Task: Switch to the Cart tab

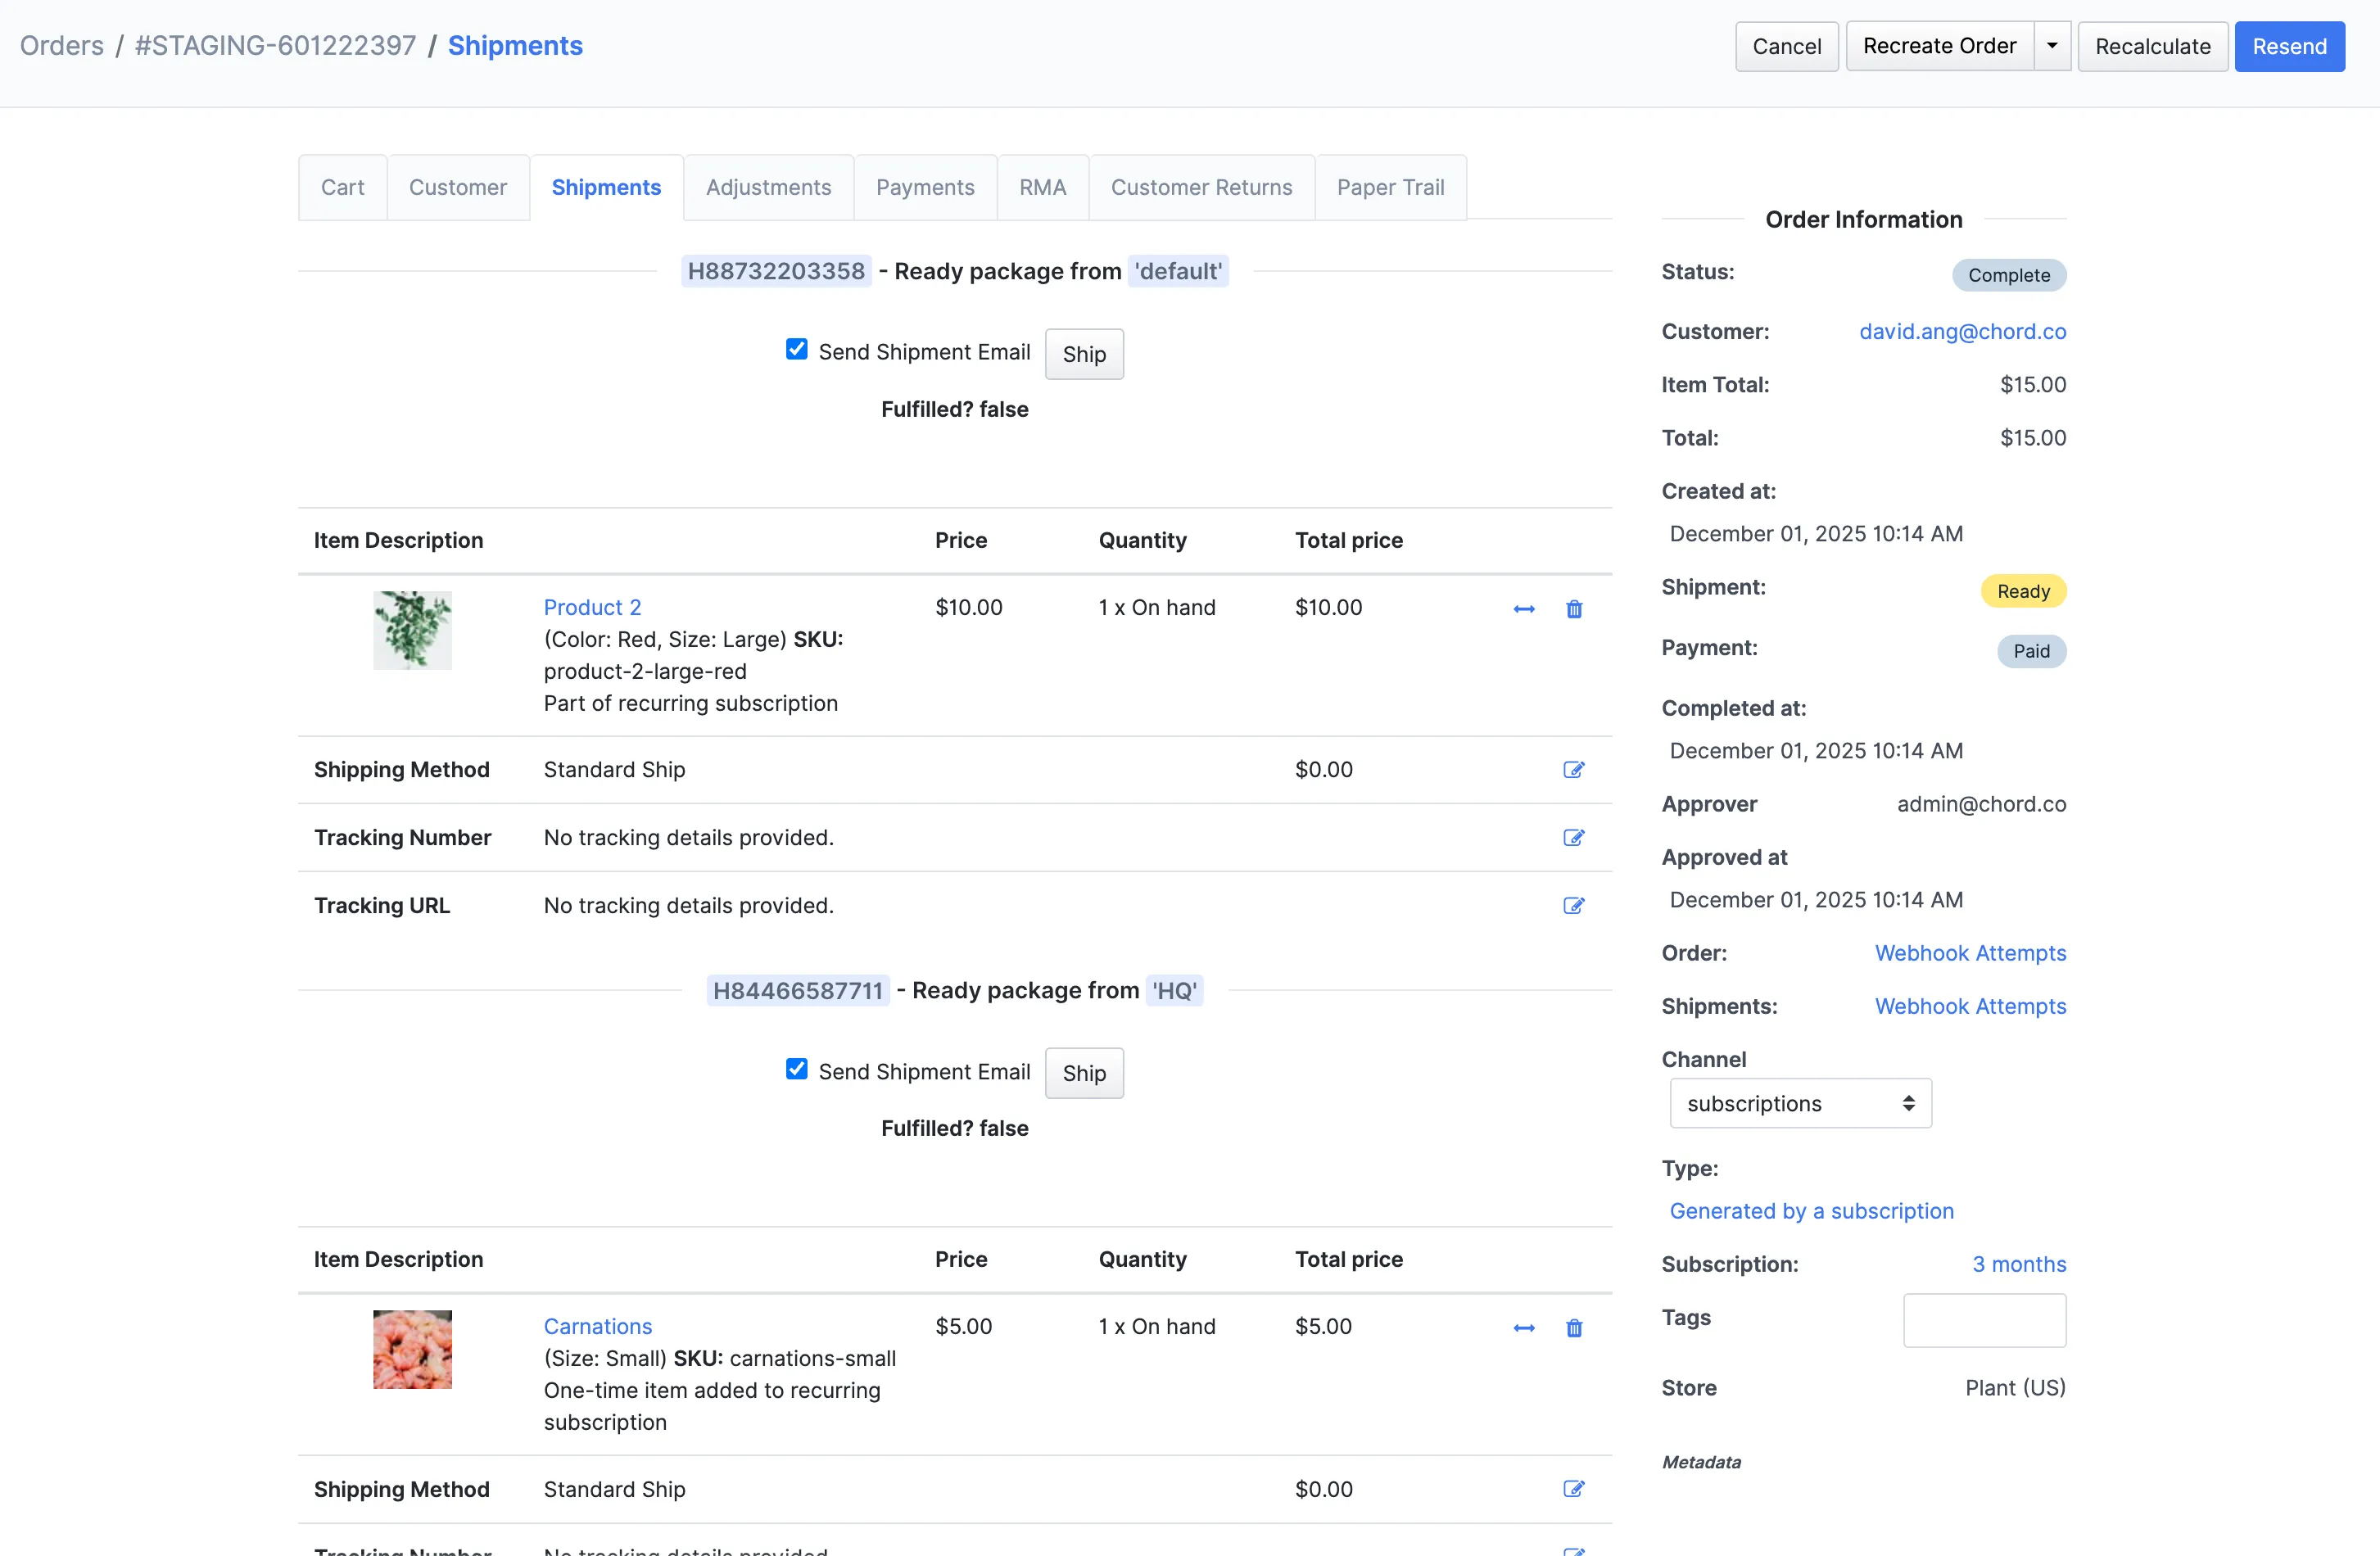Action: pyautogui.click(x=342, y=187)
